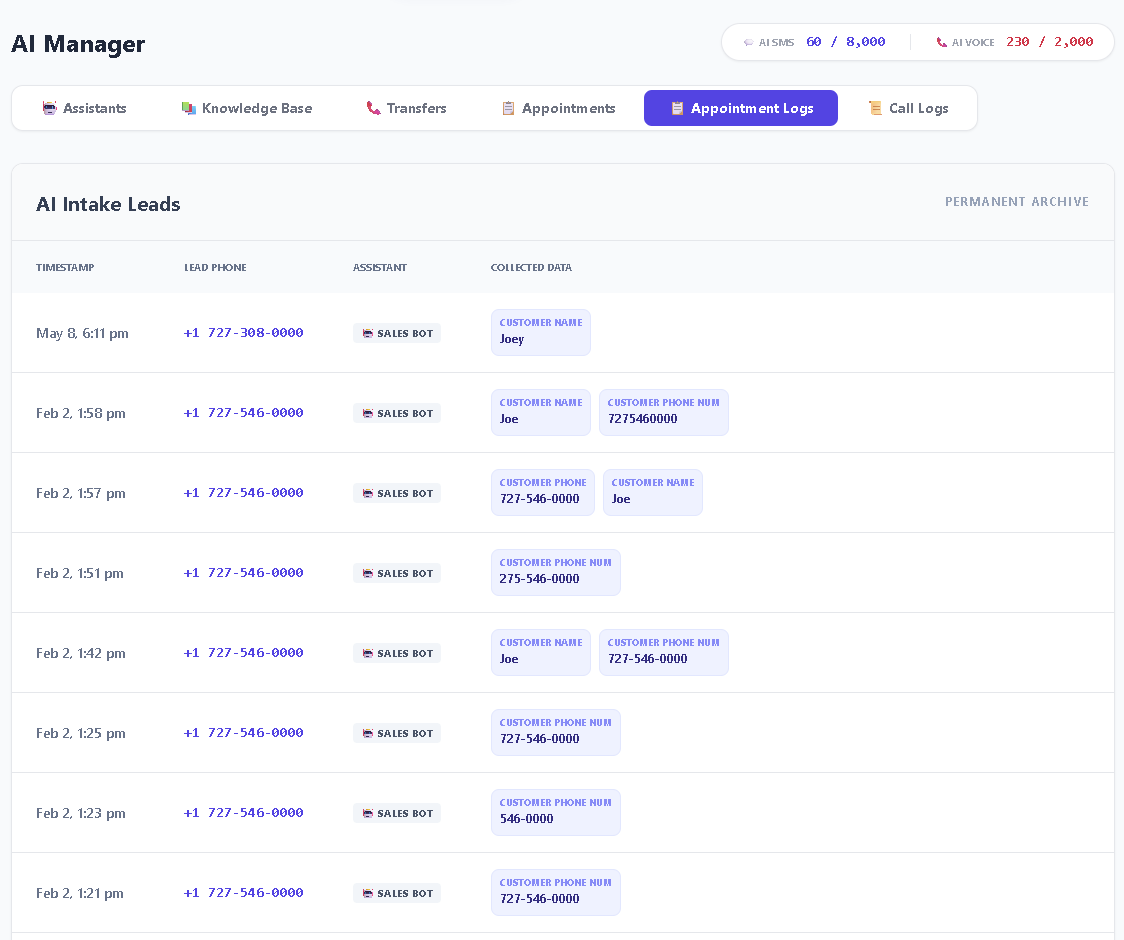Viewport: 1124px width, 940px height.
Task: Click Sales Bot badge in May 8 row
Action: point(397,333)
